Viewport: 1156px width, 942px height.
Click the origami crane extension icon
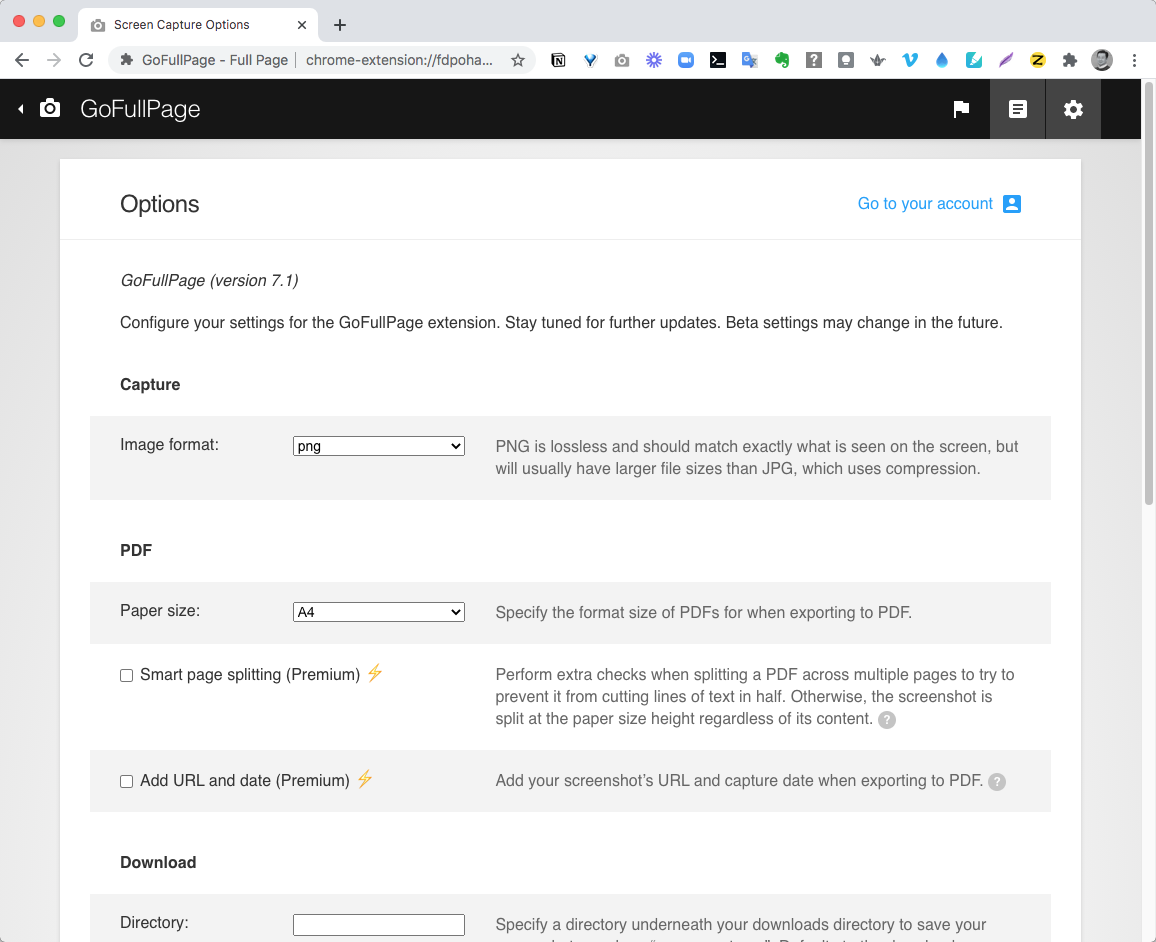click(x=877, y=60)
